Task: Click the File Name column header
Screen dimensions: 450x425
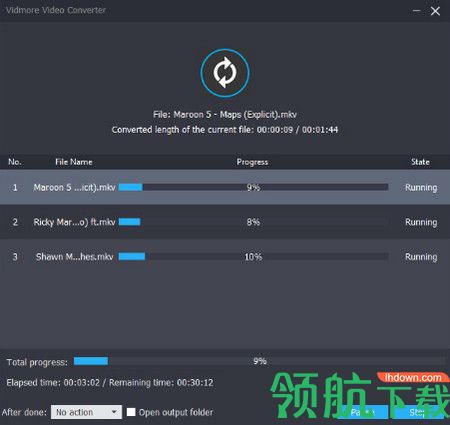Action: (74, 162)
